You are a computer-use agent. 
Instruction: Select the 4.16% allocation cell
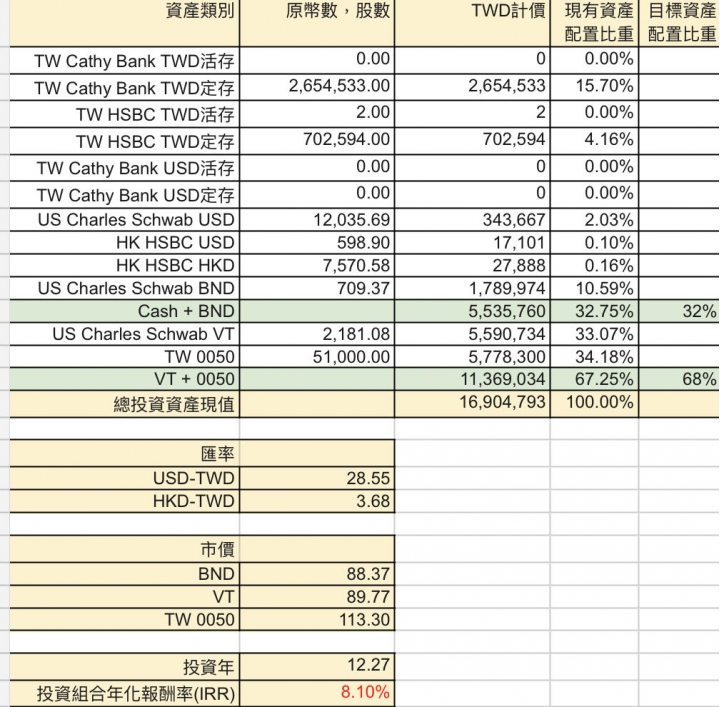(594, 141)
